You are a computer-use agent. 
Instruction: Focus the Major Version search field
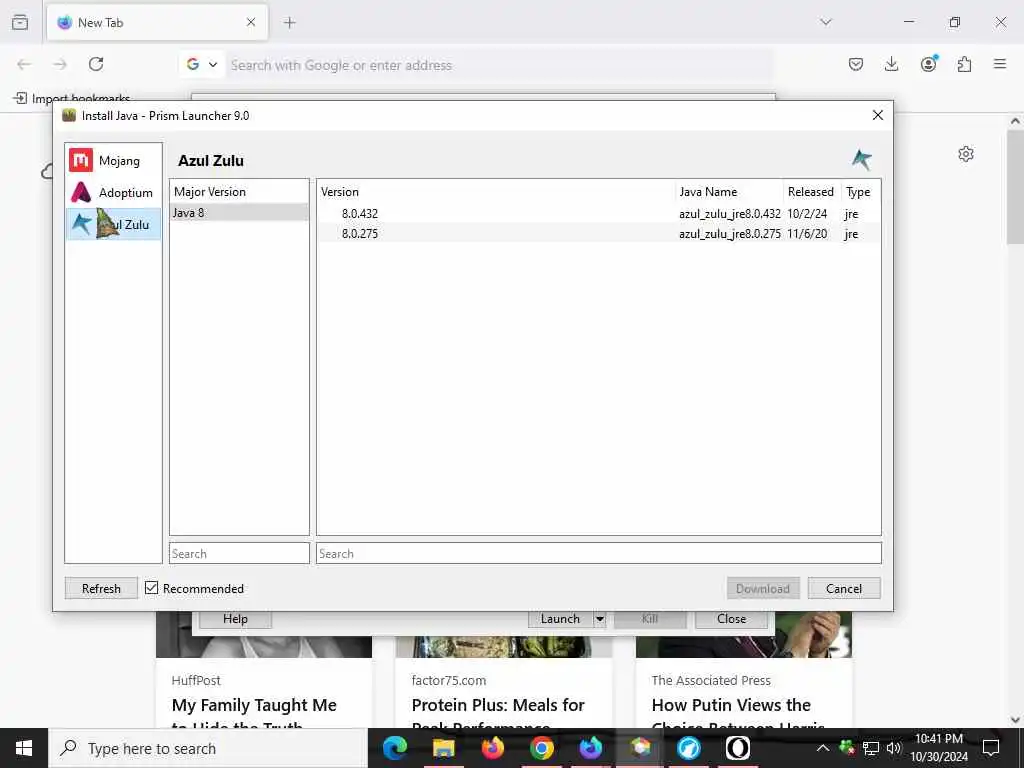click(239, 553)
